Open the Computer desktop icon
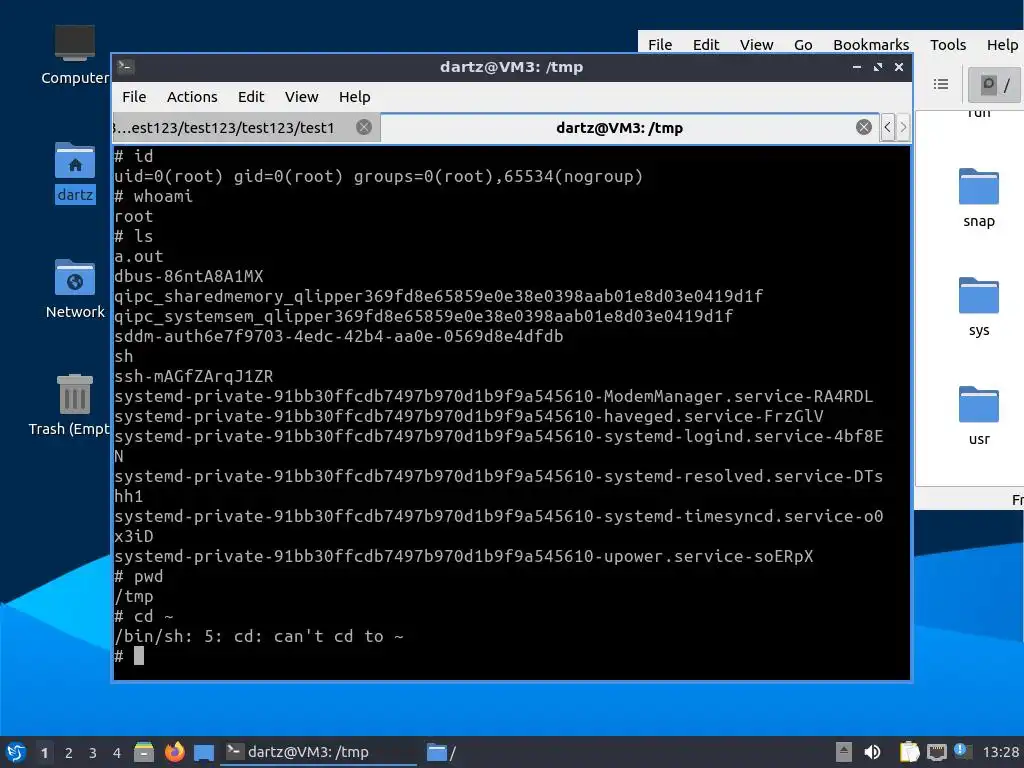The width and height of the screenshot is (1024, 768). click(74, 55)
